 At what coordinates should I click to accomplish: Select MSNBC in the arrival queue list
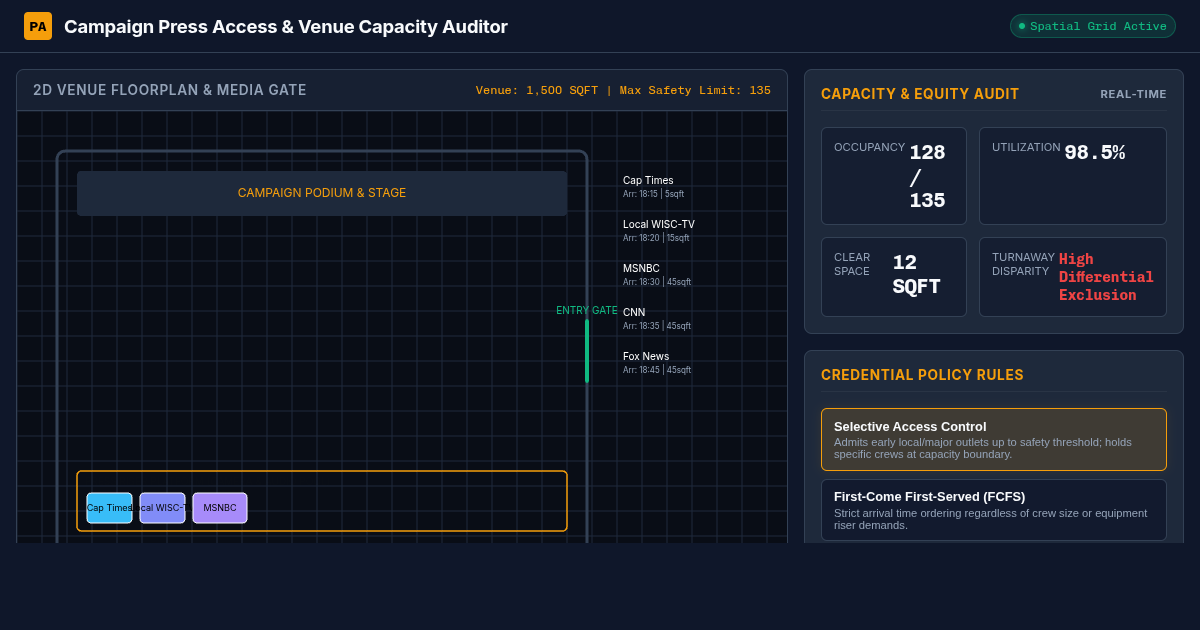[x=657, y=275]
